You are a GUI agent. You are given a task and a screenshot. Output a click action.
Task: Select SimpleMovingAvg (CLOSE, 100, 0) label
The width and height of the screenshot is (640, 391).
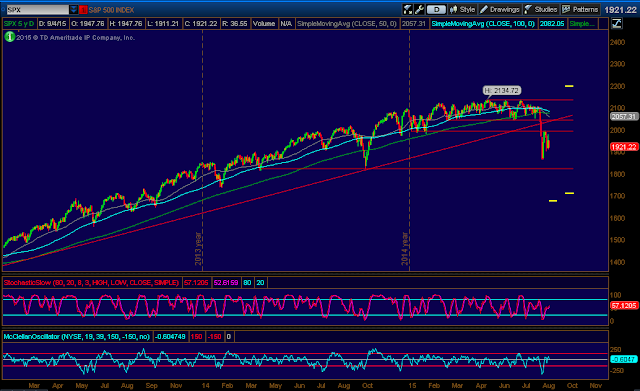pyautogui.click(x=483, y=24)
